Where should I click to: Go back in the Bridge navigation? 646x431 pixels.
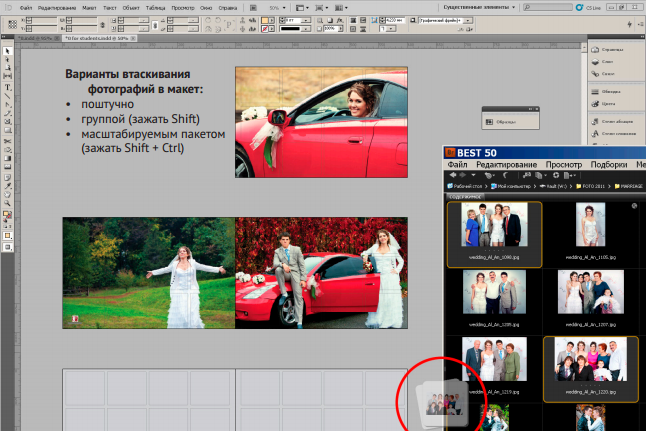tap(453, 175)
